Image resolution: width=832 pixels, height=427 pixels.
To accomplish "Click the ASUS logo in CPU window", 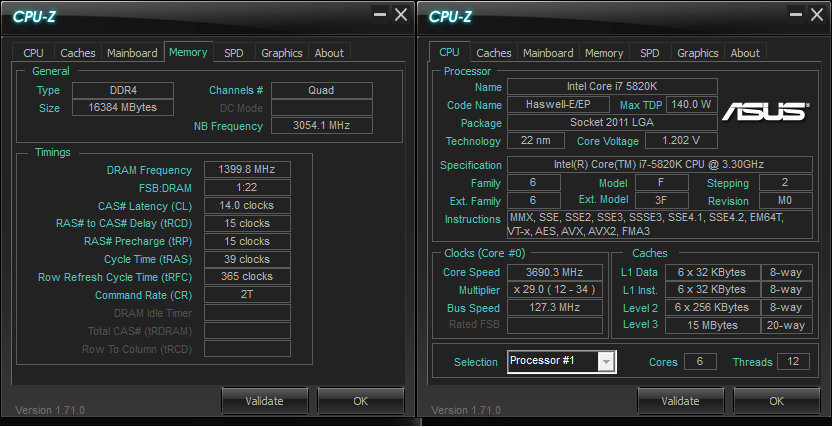I will pyautogui.click(x=765, y=111).
